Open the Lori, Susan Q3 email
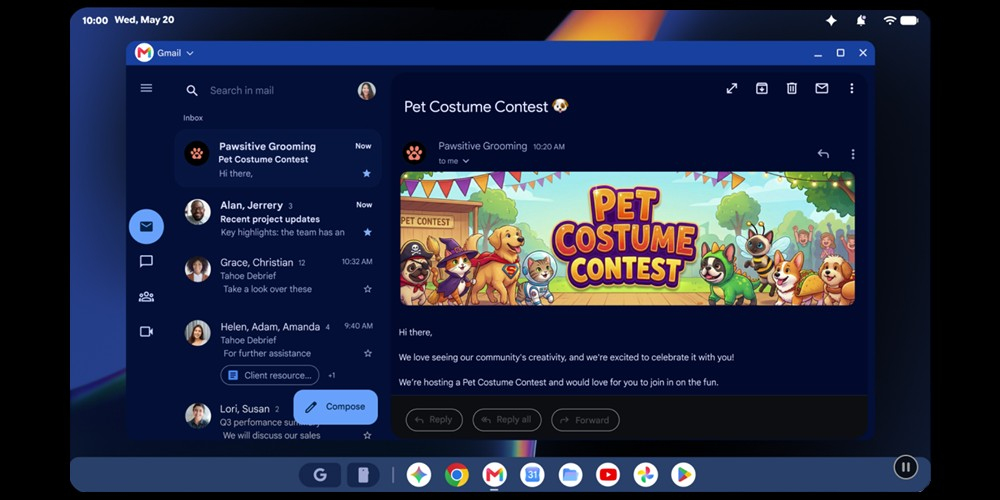Image resolution: width=1000 pixels, height=500 pixels. [278, 422]
